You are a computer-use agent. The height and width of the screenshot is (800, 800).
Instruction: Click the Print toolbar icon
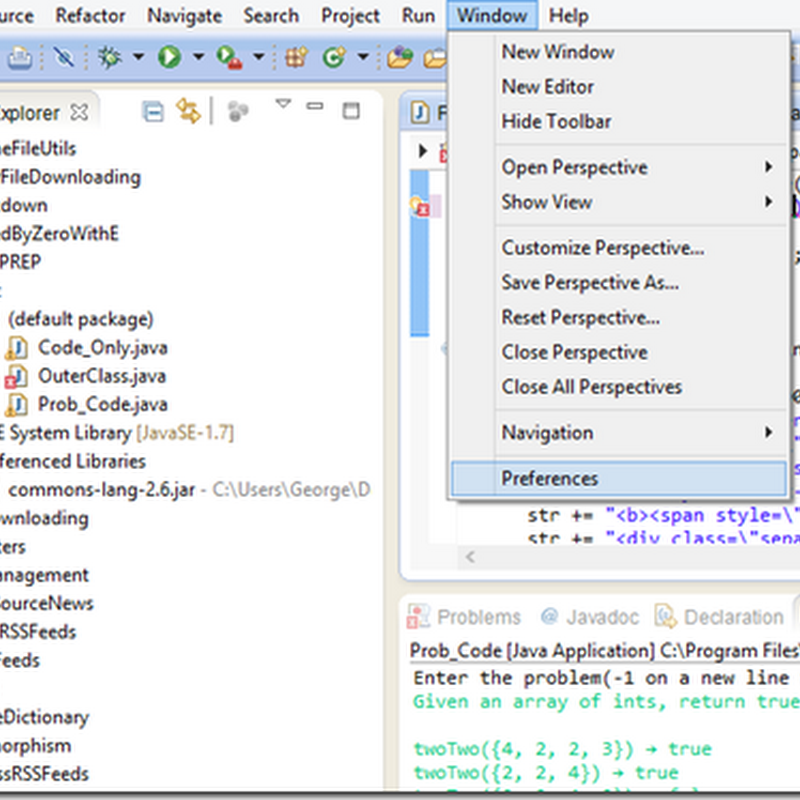pos(19,57)
